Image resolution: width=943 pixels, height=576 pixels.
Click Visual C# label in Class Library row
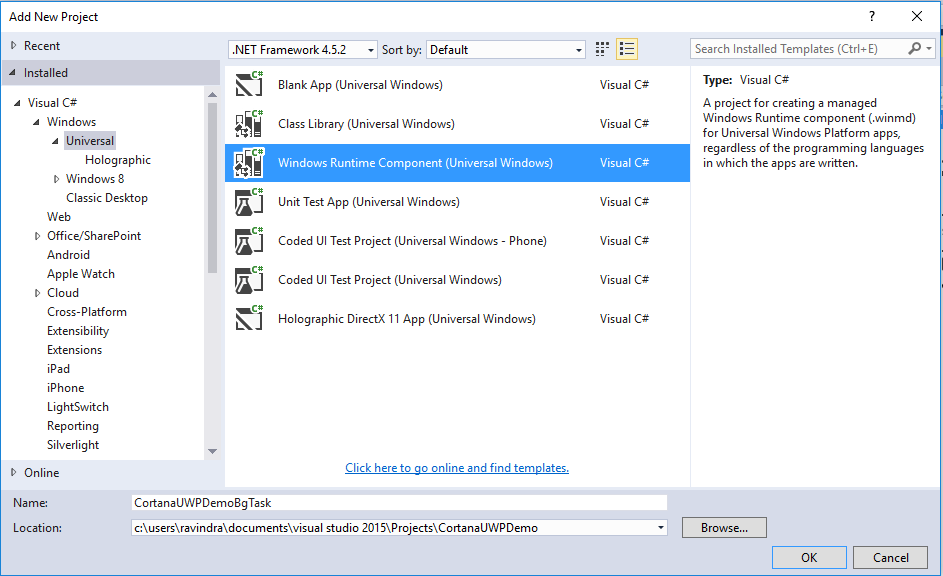click(x=624, y=124)
